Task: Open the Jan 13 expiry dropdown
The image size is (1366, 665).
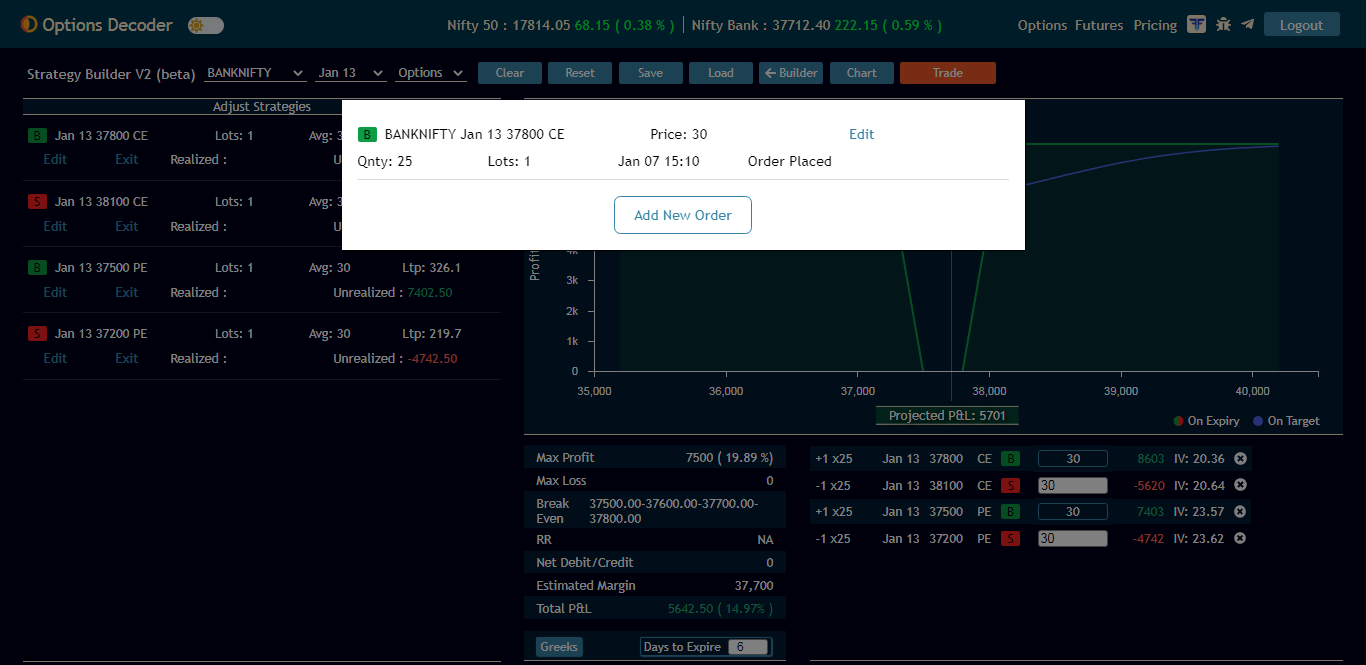Action: 350,73
